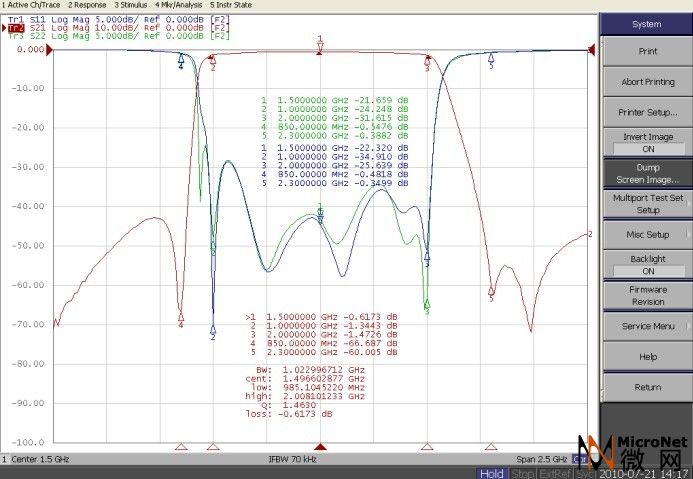
Task: Click the date and time display
Action: 643,474
